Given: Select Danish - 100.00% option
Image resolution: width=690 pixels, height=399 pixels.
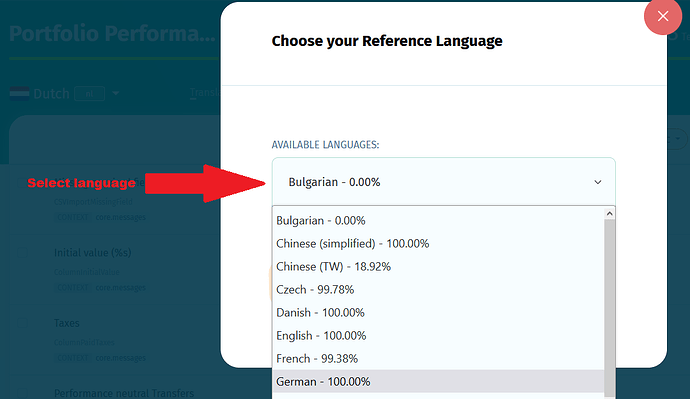Looking at the screenshot, I should (438, 312).
